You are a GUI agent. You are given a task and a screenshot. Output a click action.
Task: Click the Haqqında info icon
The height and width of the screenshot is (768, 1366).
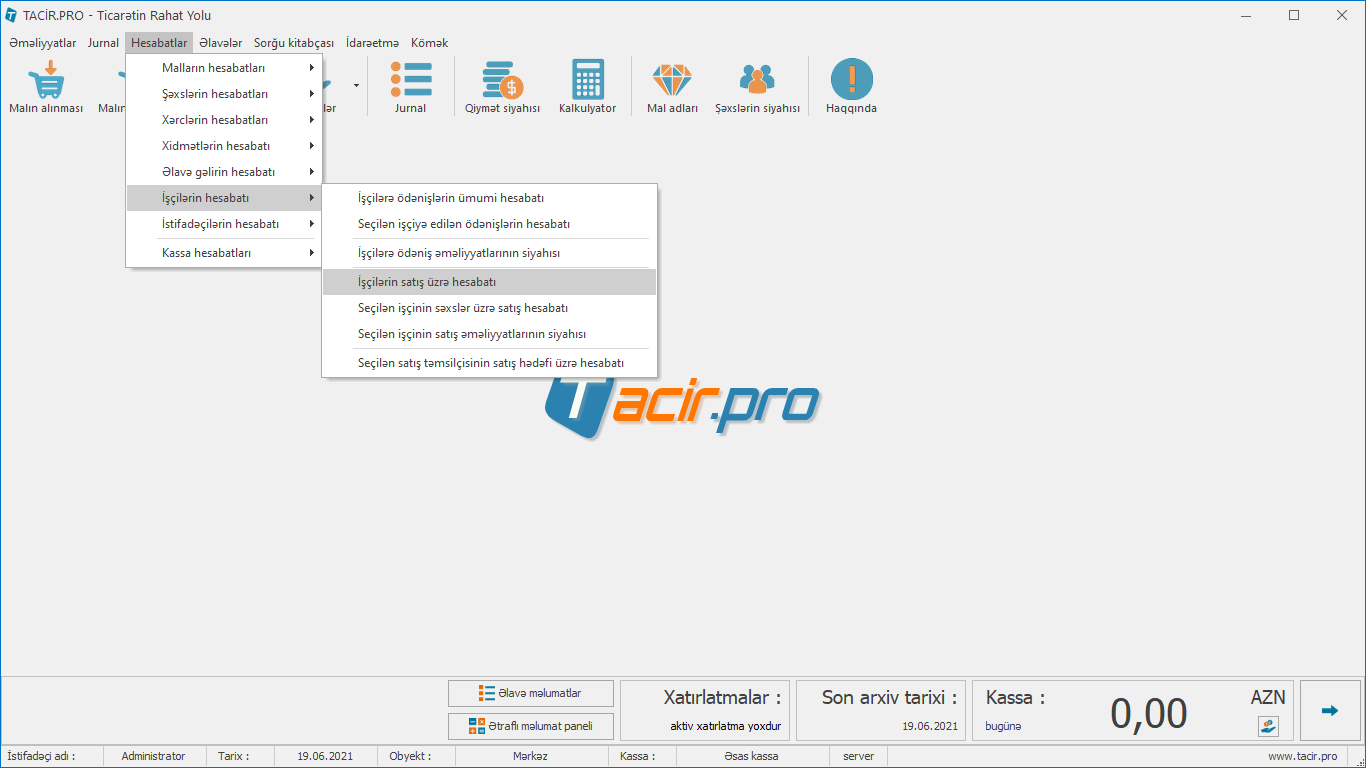(x=851, y=80)
